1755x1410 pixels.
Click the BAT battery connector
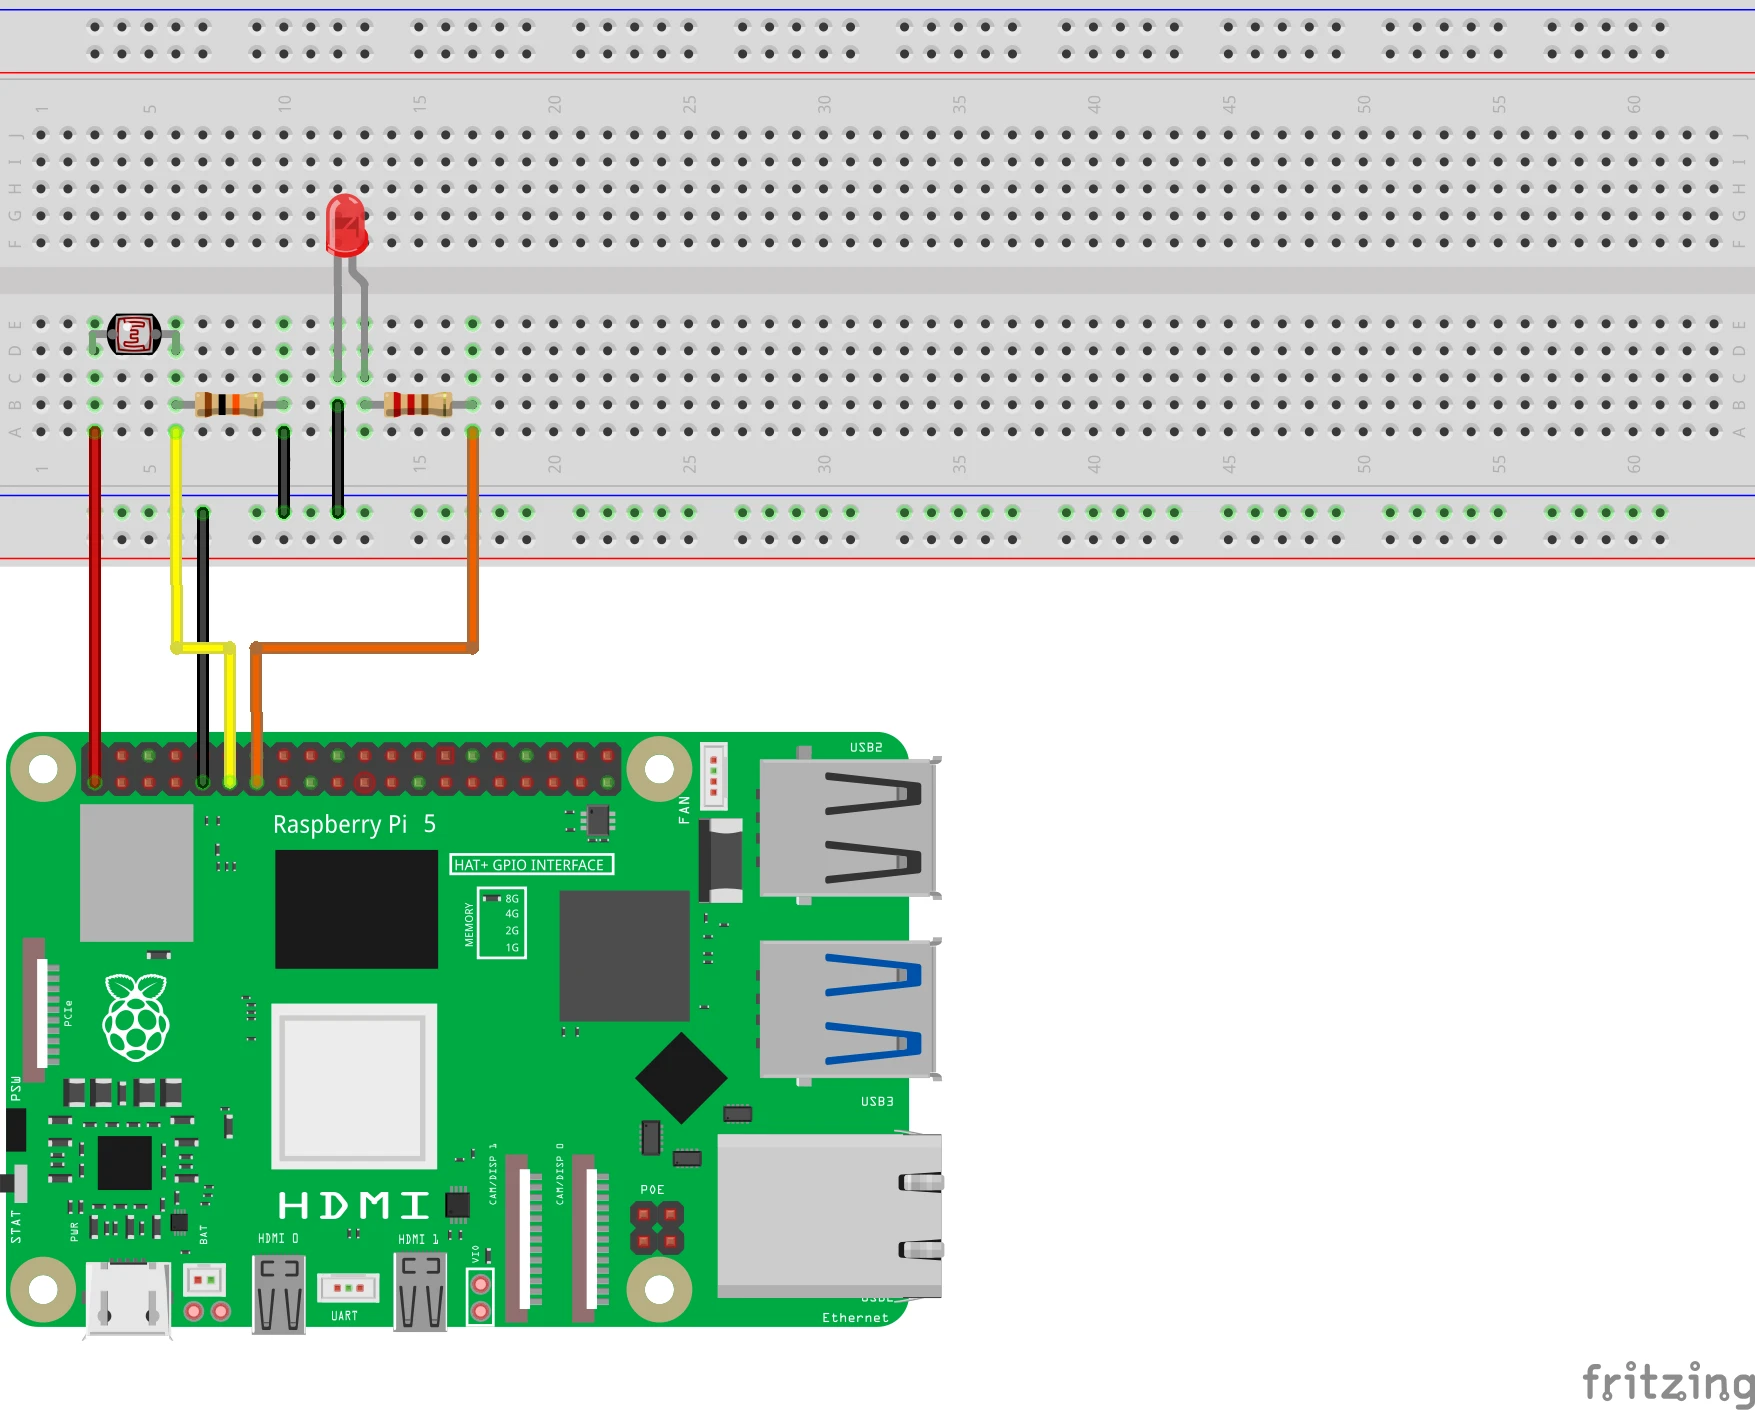tap(204, 1279)
